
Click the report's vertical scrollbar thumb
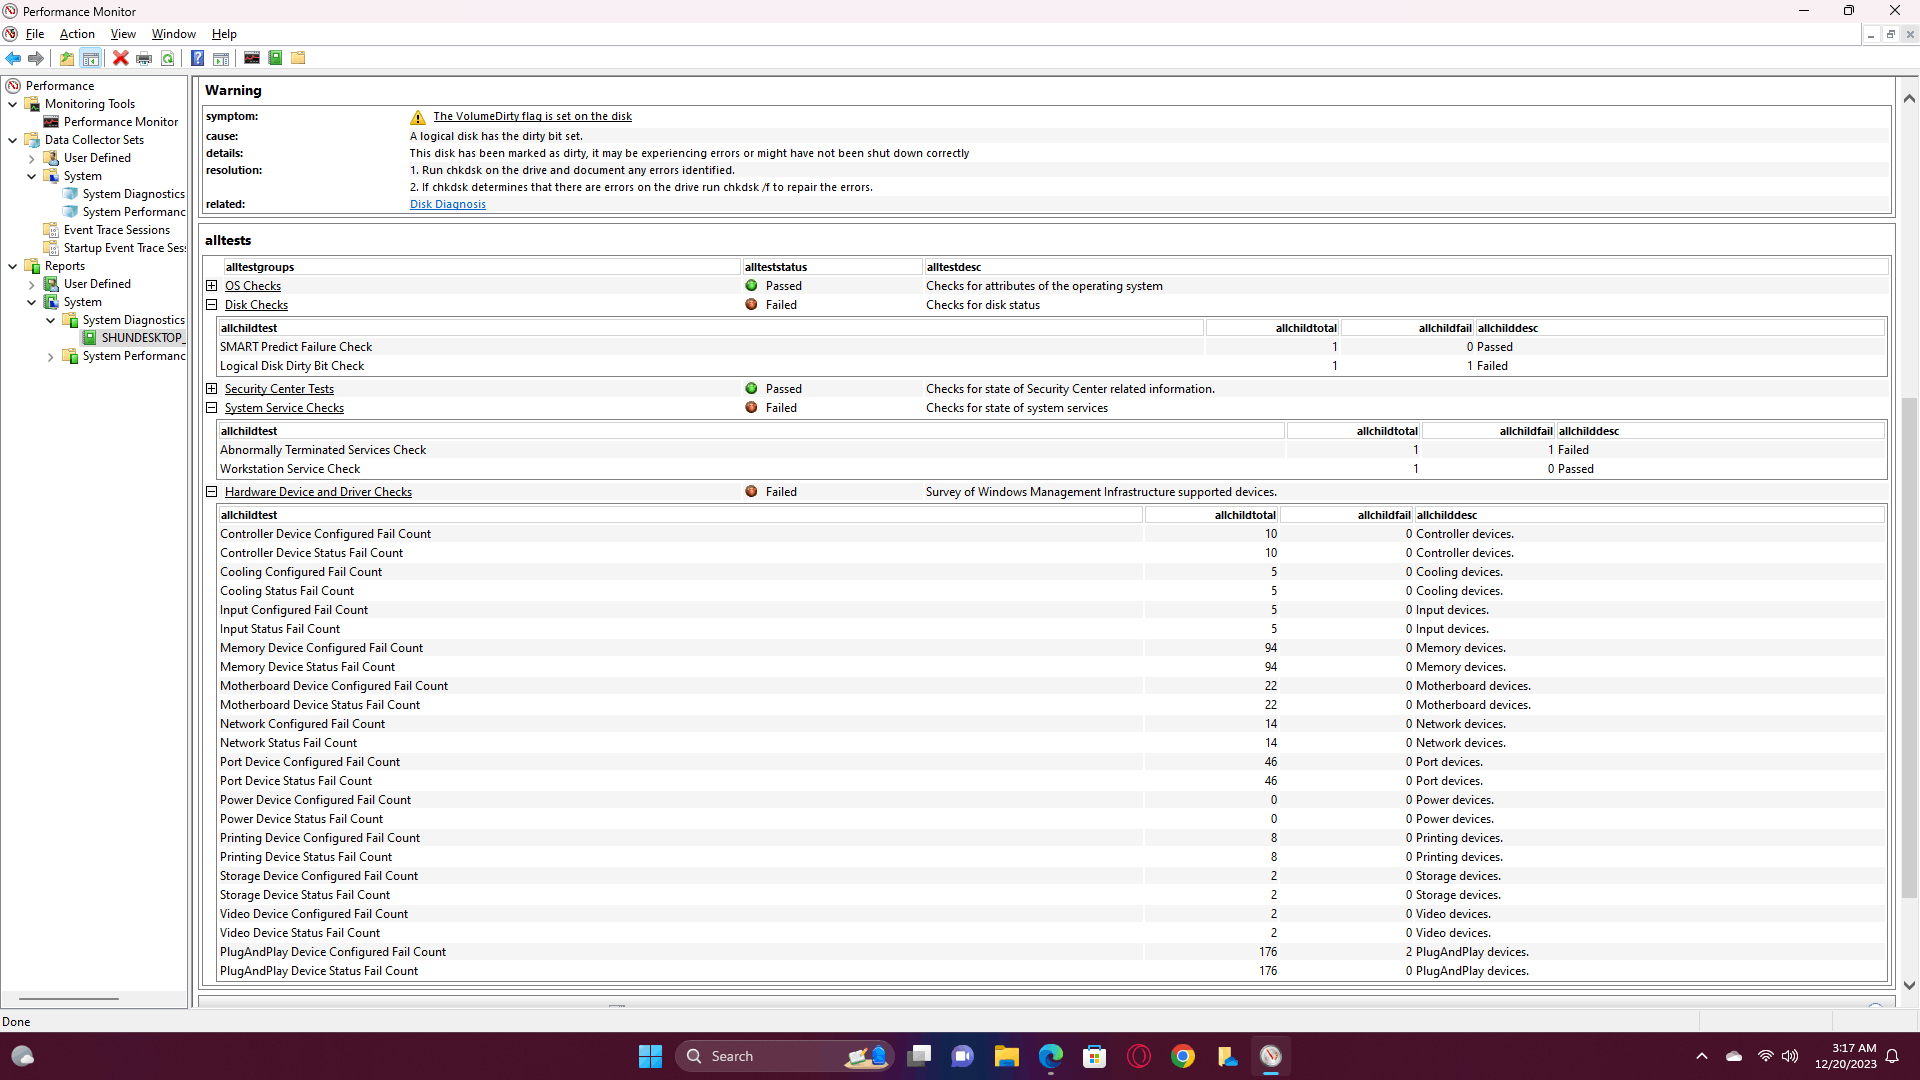tap(1909, 650)
